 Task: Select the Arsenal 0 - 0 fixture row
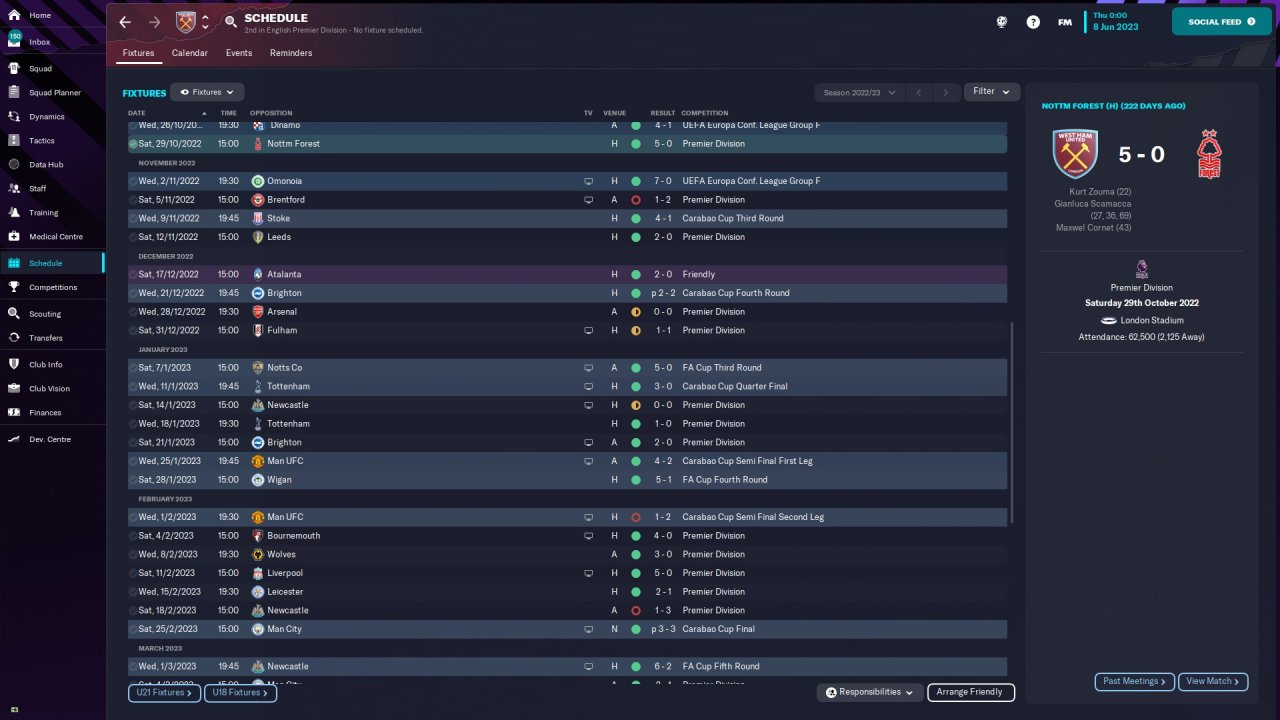[567, 312]
